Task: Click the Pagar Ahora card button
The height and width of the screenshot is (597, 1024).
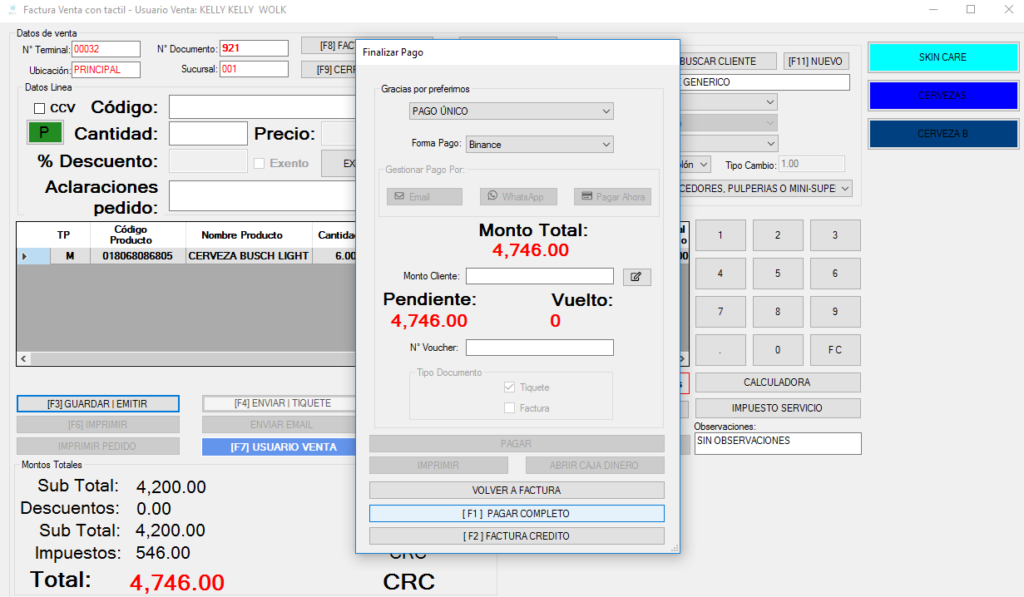Action: [612, 197]
